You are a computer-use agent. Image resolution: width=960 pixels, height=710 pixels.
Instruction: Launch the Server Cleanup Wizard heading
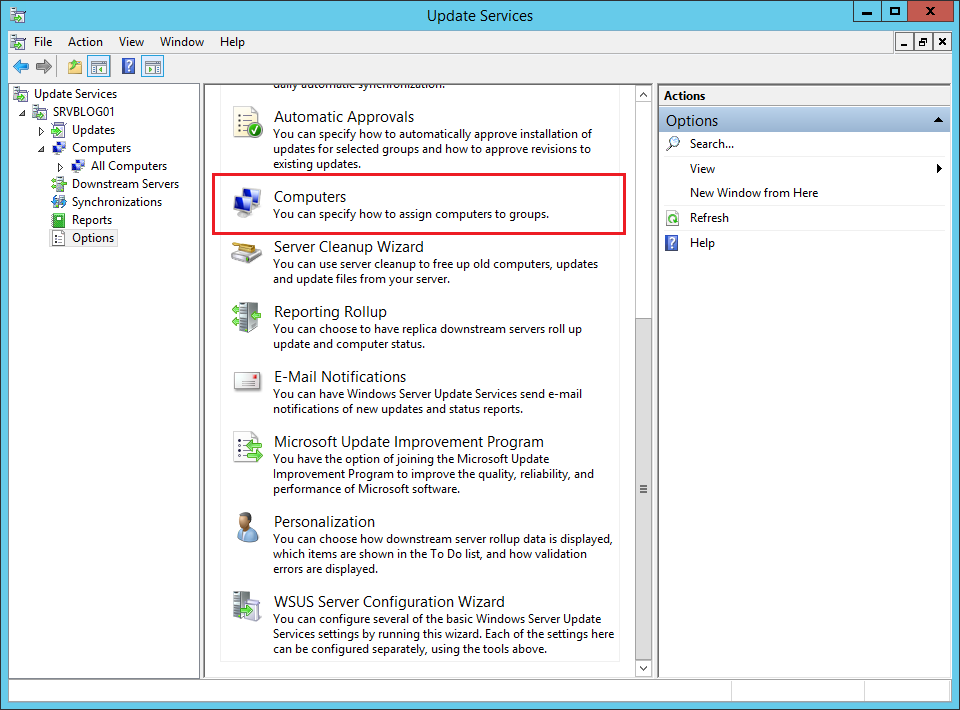(x=348, y=247)
